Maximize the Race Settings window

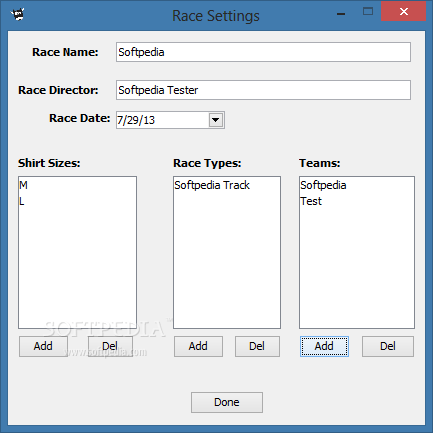coord(368,12)
